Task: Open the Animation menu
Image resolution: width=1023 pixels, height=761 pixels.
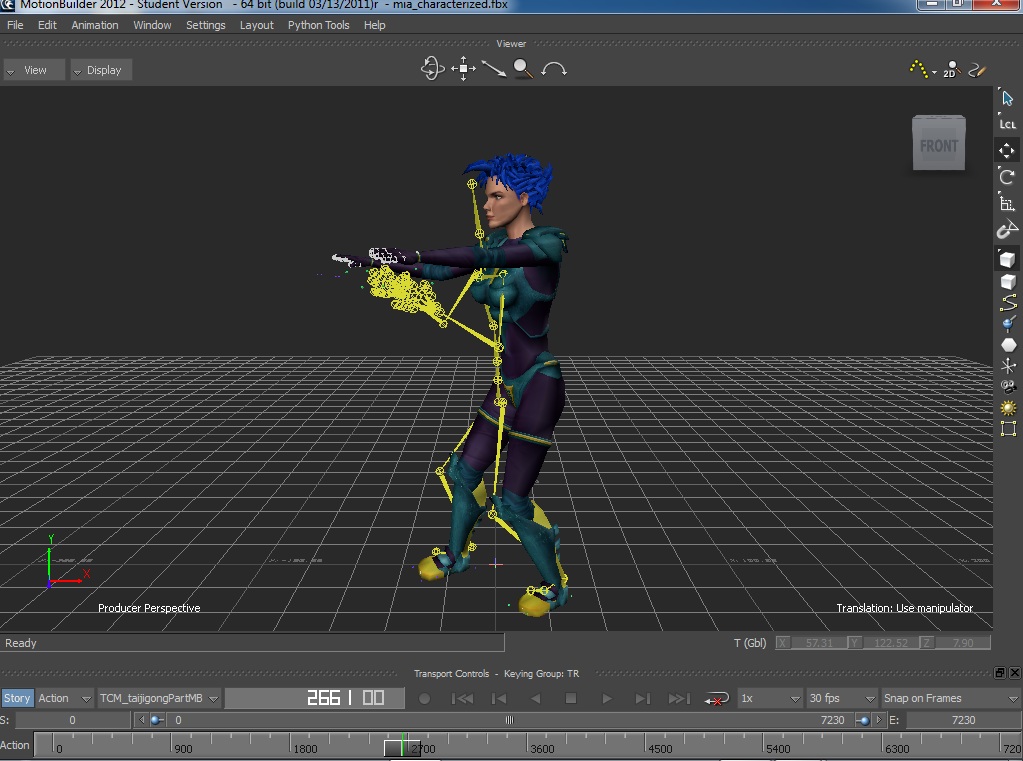Action: (x=95, y=25)
